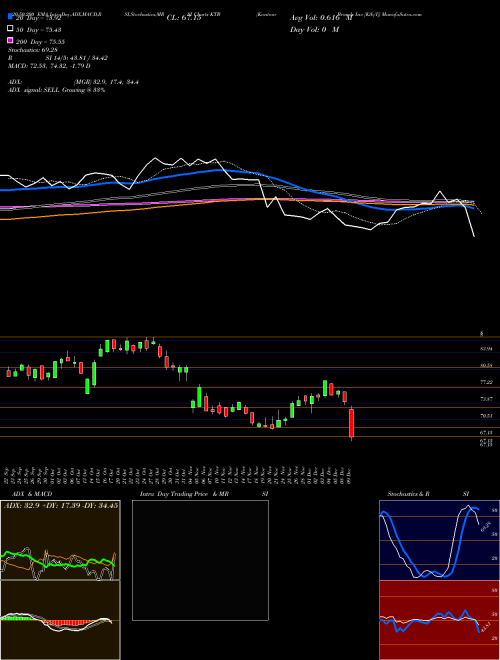Select the 'Stochastics: 69.28' line

pos(33,50)
